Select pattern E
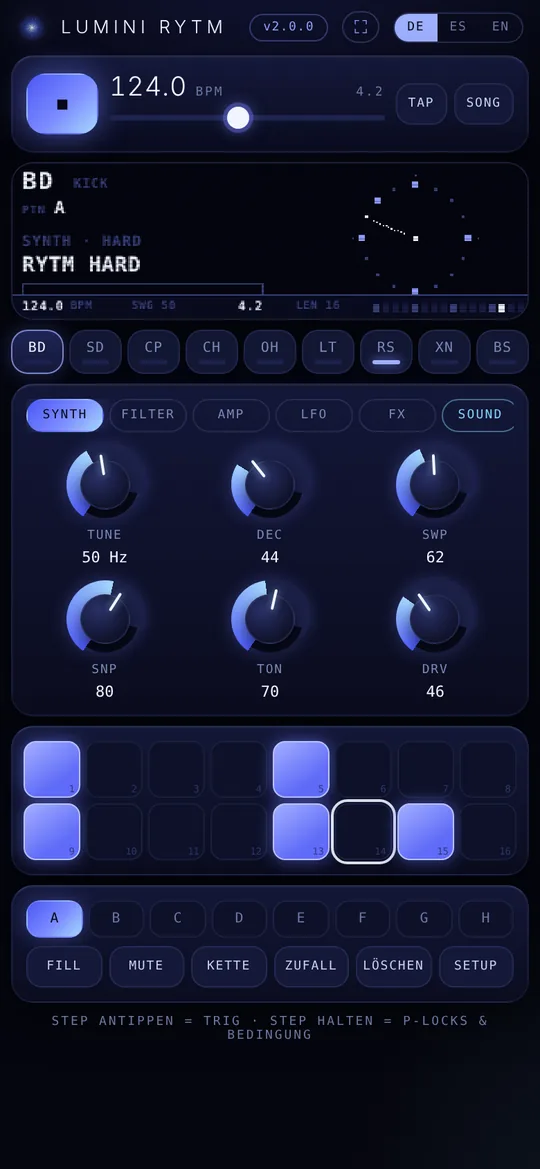540x1169 pixels. (301, 918)
